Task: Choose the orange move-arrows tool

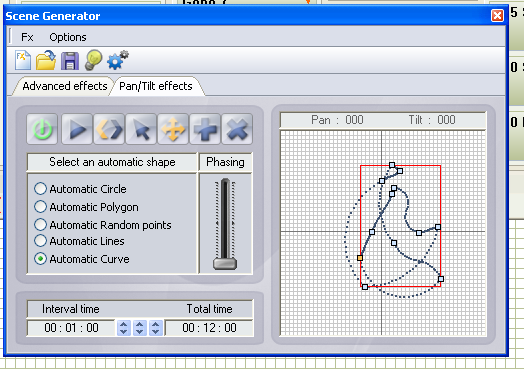Action: coord(173,129)
